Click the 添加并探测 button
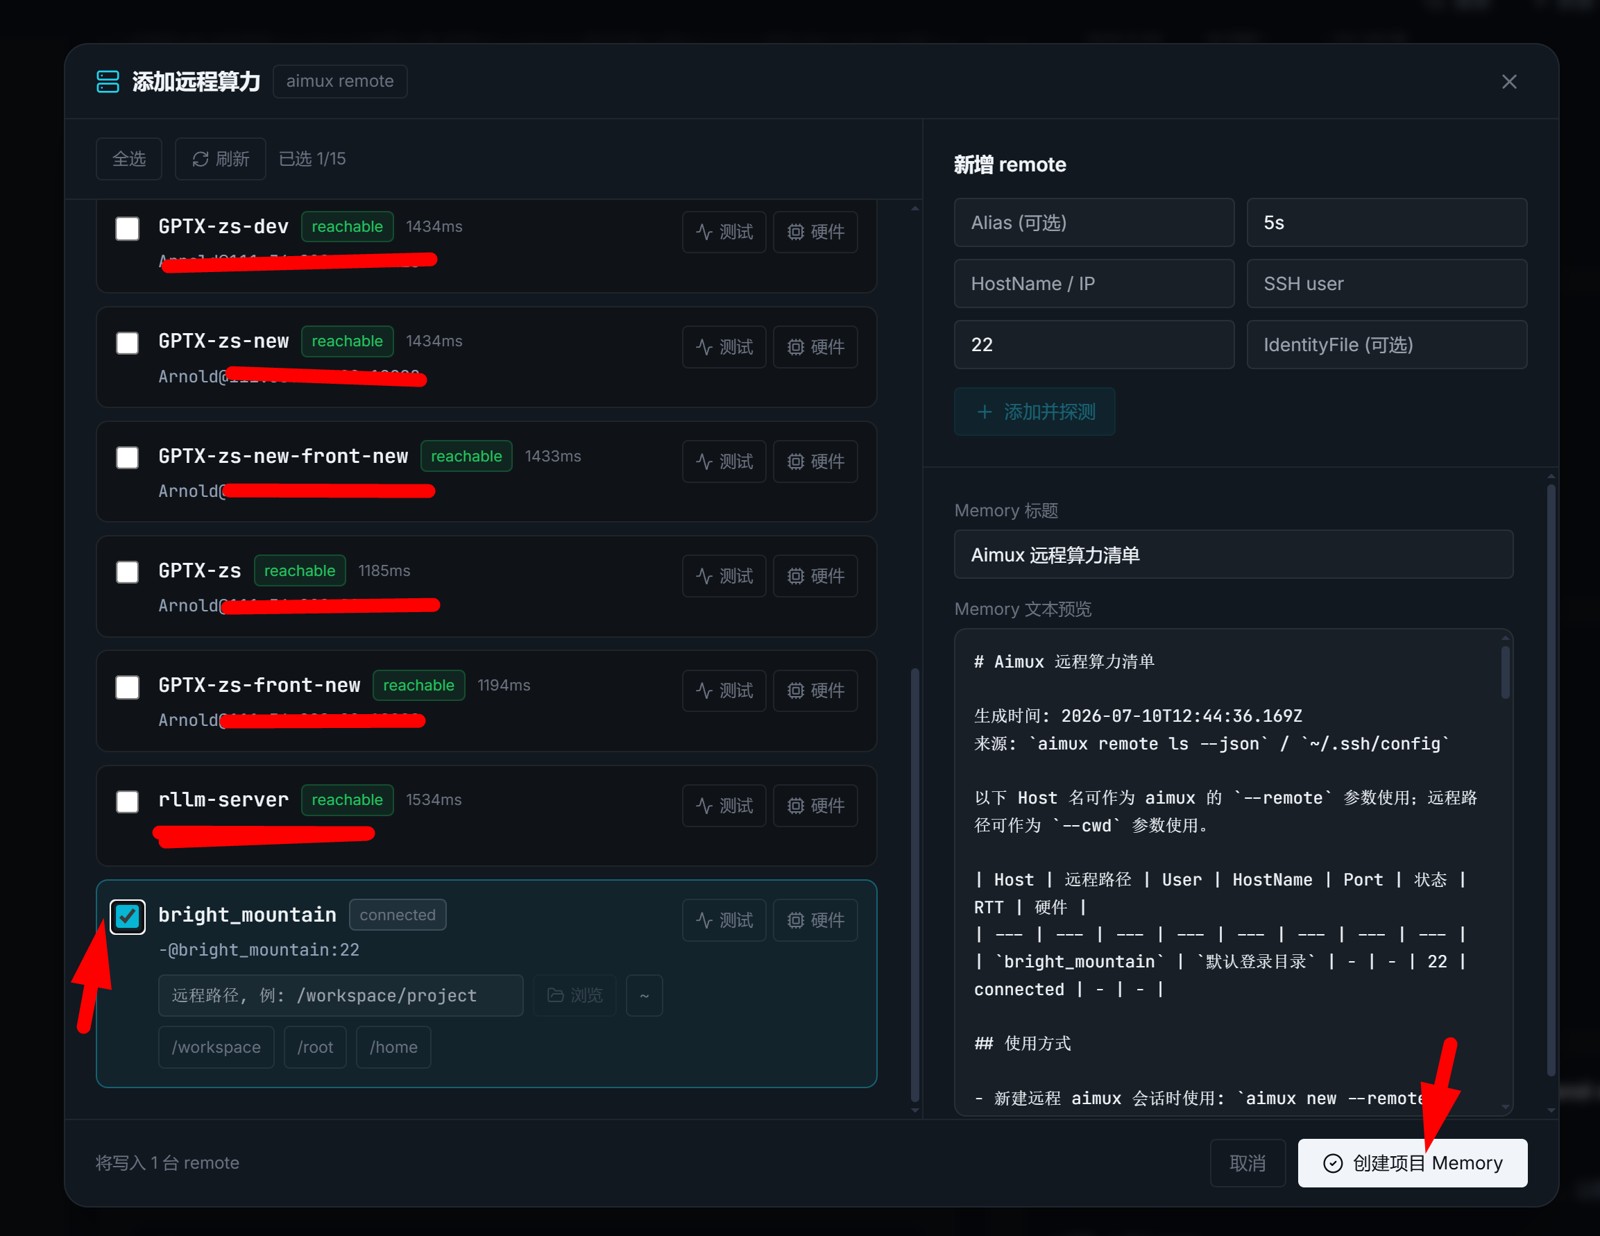 (x=1035, y=412)
